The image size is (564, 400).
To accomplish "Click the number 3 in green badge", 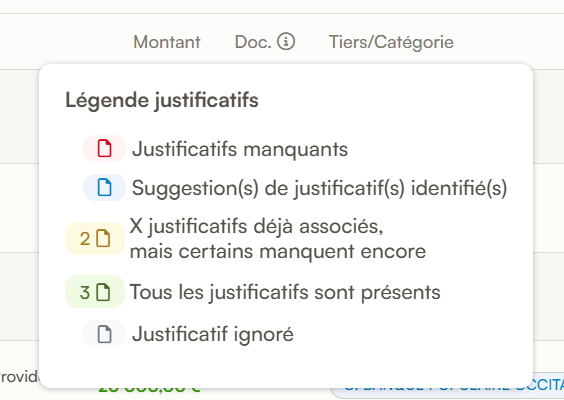I will coord(85,292).
